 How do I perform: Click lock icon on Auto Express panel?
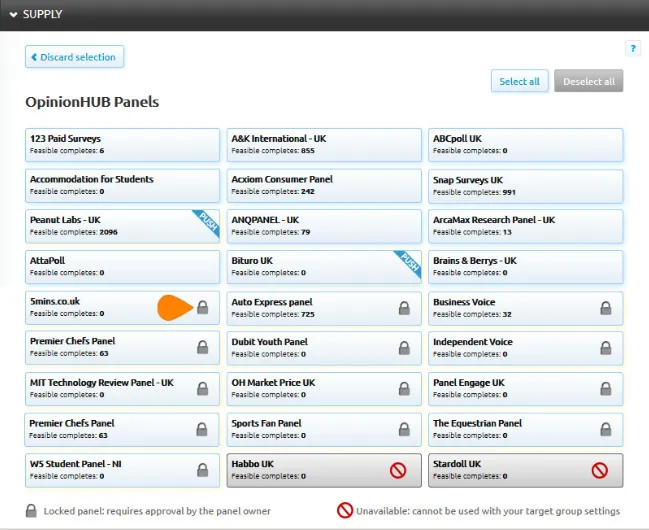point(404,308)
